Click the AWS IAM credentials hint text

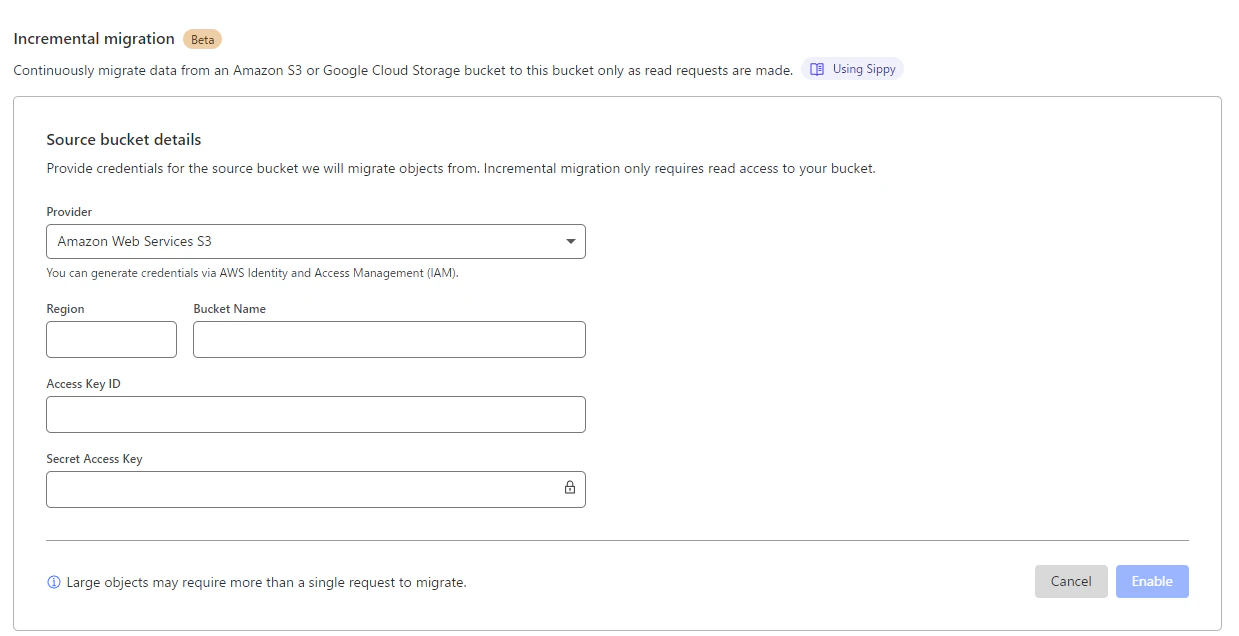point(253,273)
